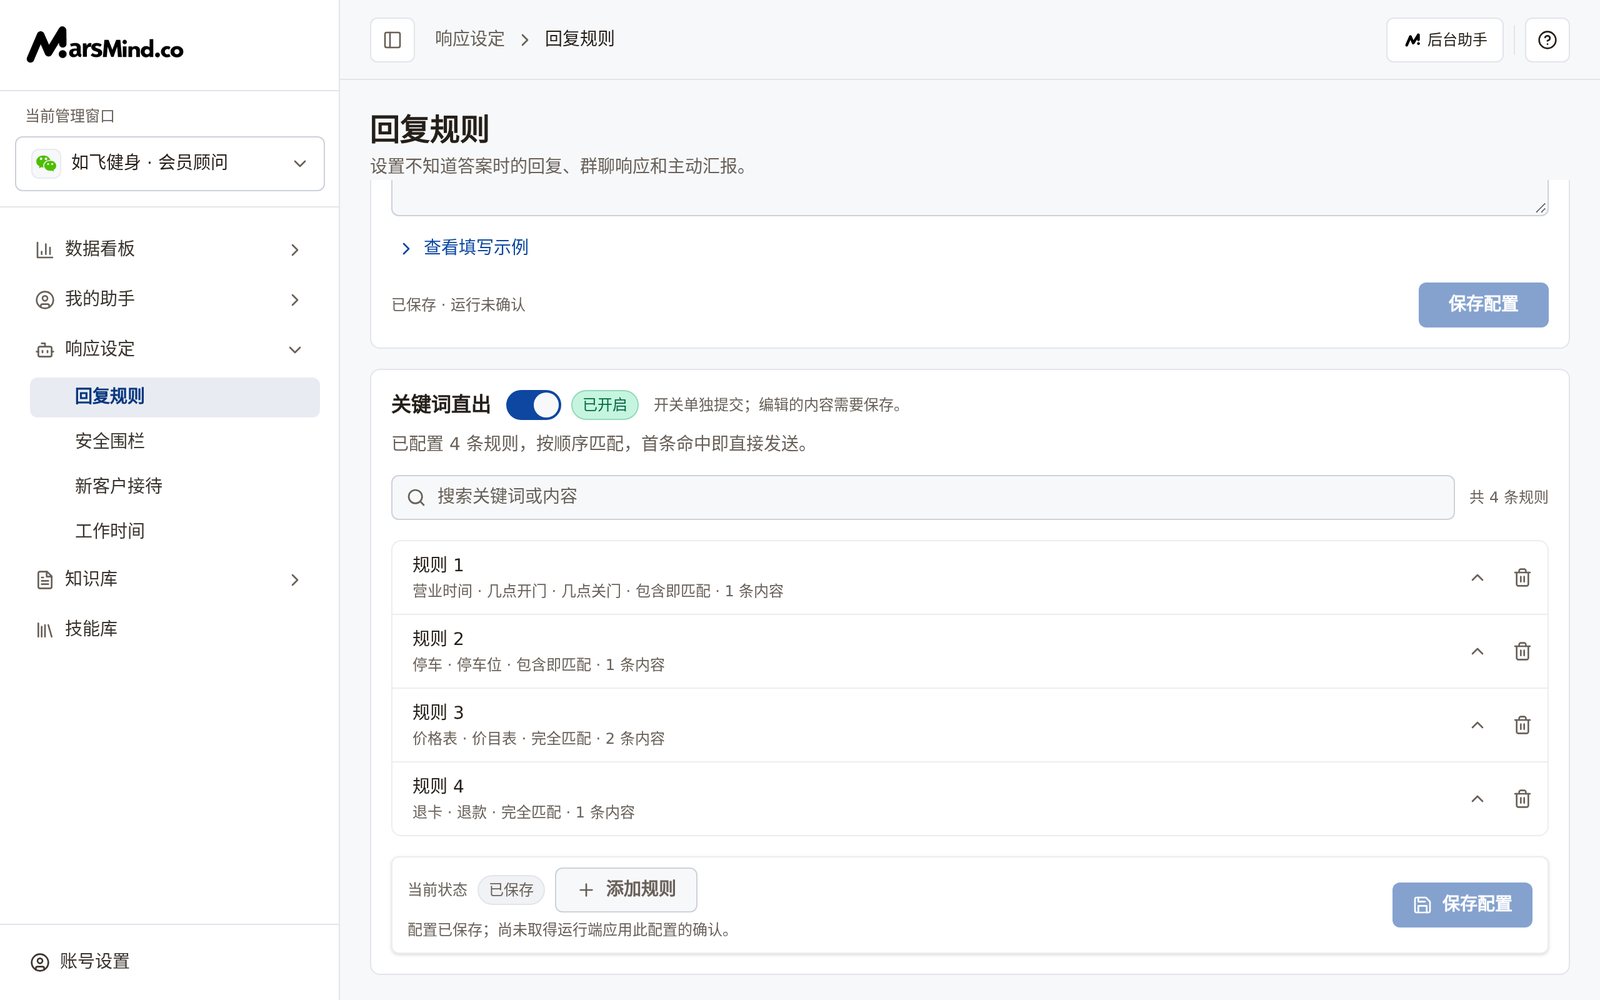Collapse 规则 1 with its chevron

click(x=1477, y=578)
